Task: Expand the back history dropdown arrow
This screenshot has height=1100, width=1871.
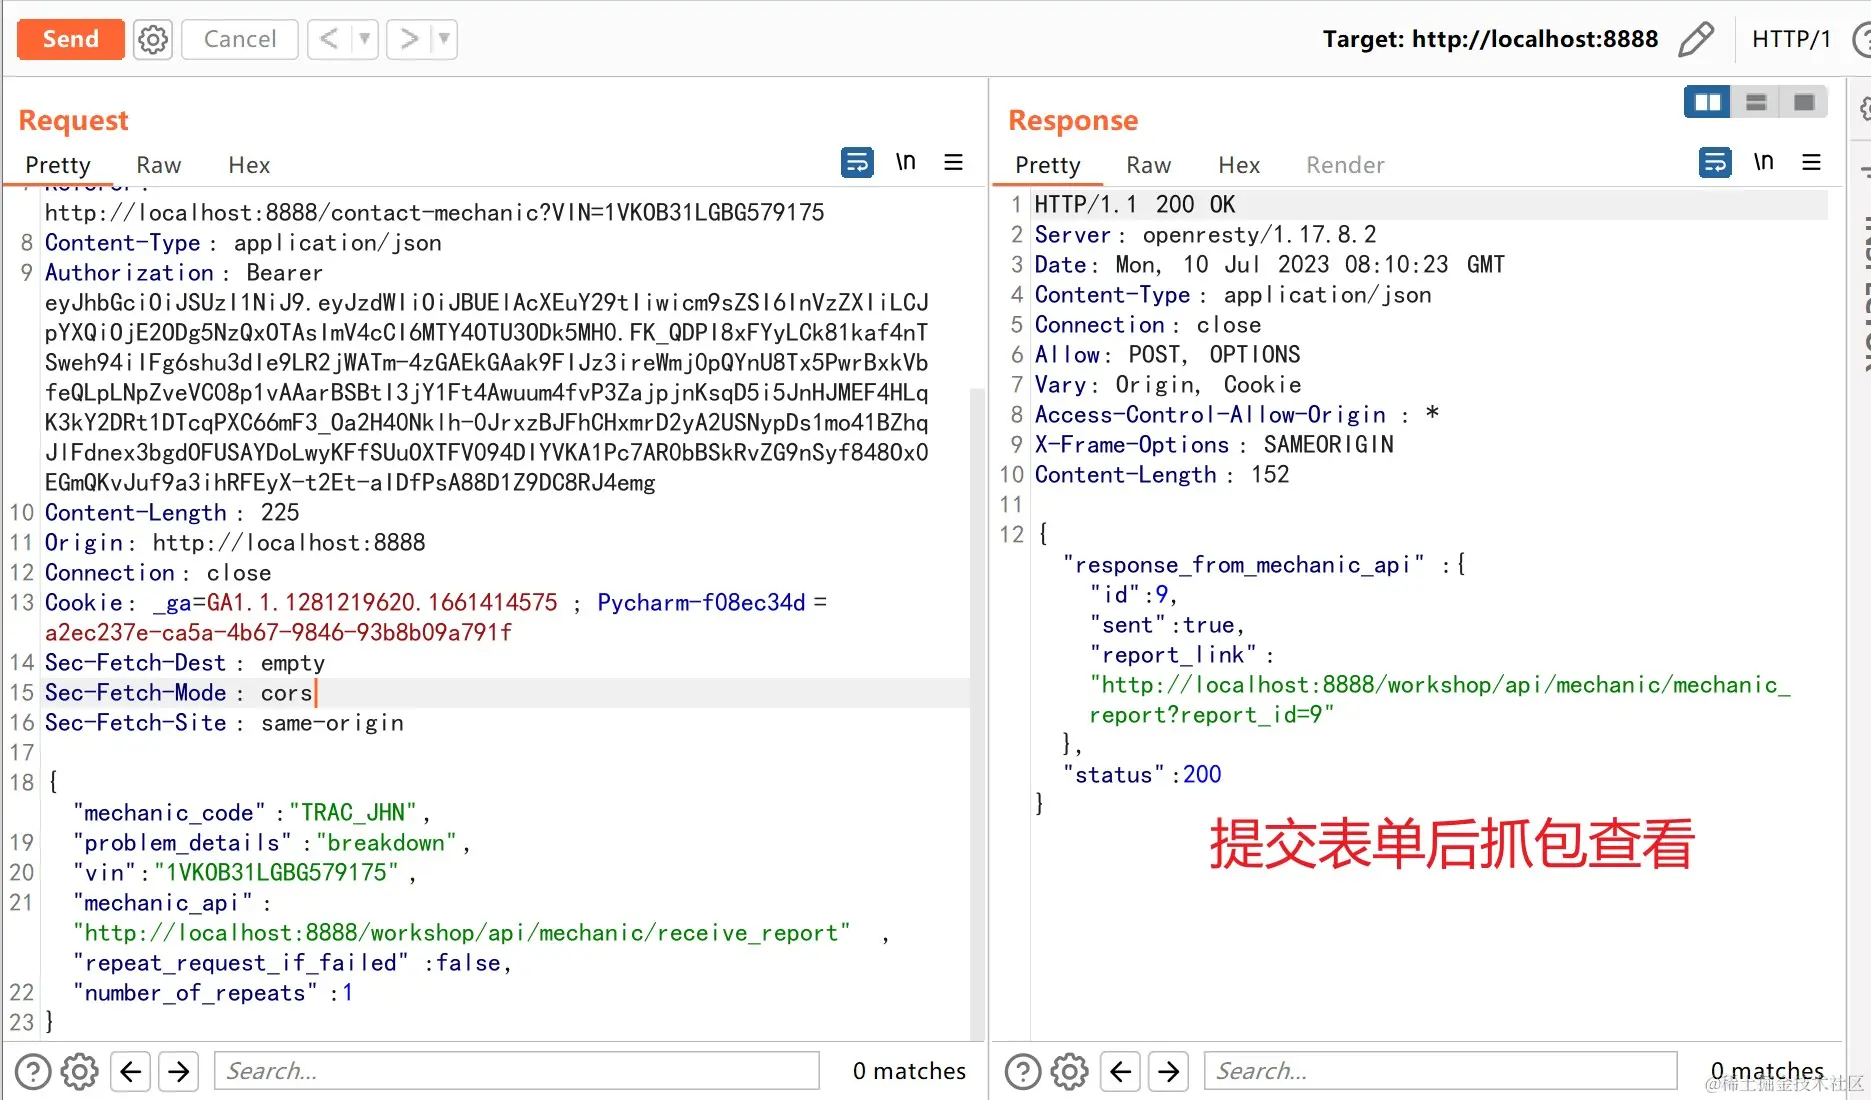Action: 365,39
